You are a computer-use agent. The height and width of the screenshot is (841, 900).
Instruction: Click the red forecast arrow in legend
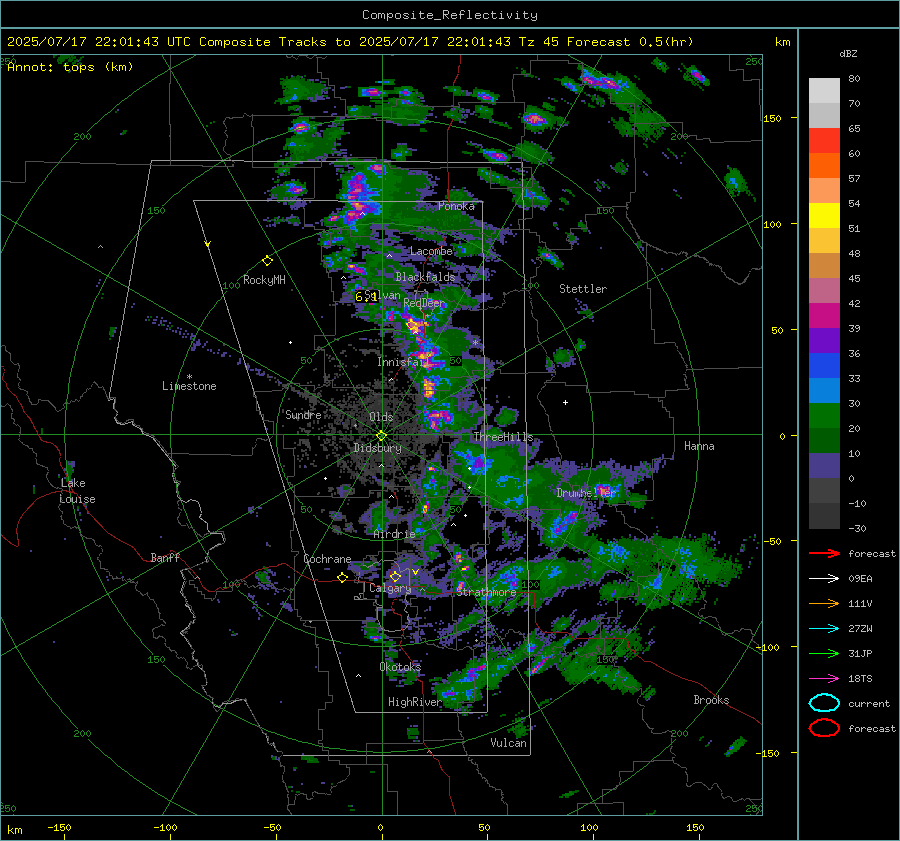pyautogui.click(x=824, y=553)
